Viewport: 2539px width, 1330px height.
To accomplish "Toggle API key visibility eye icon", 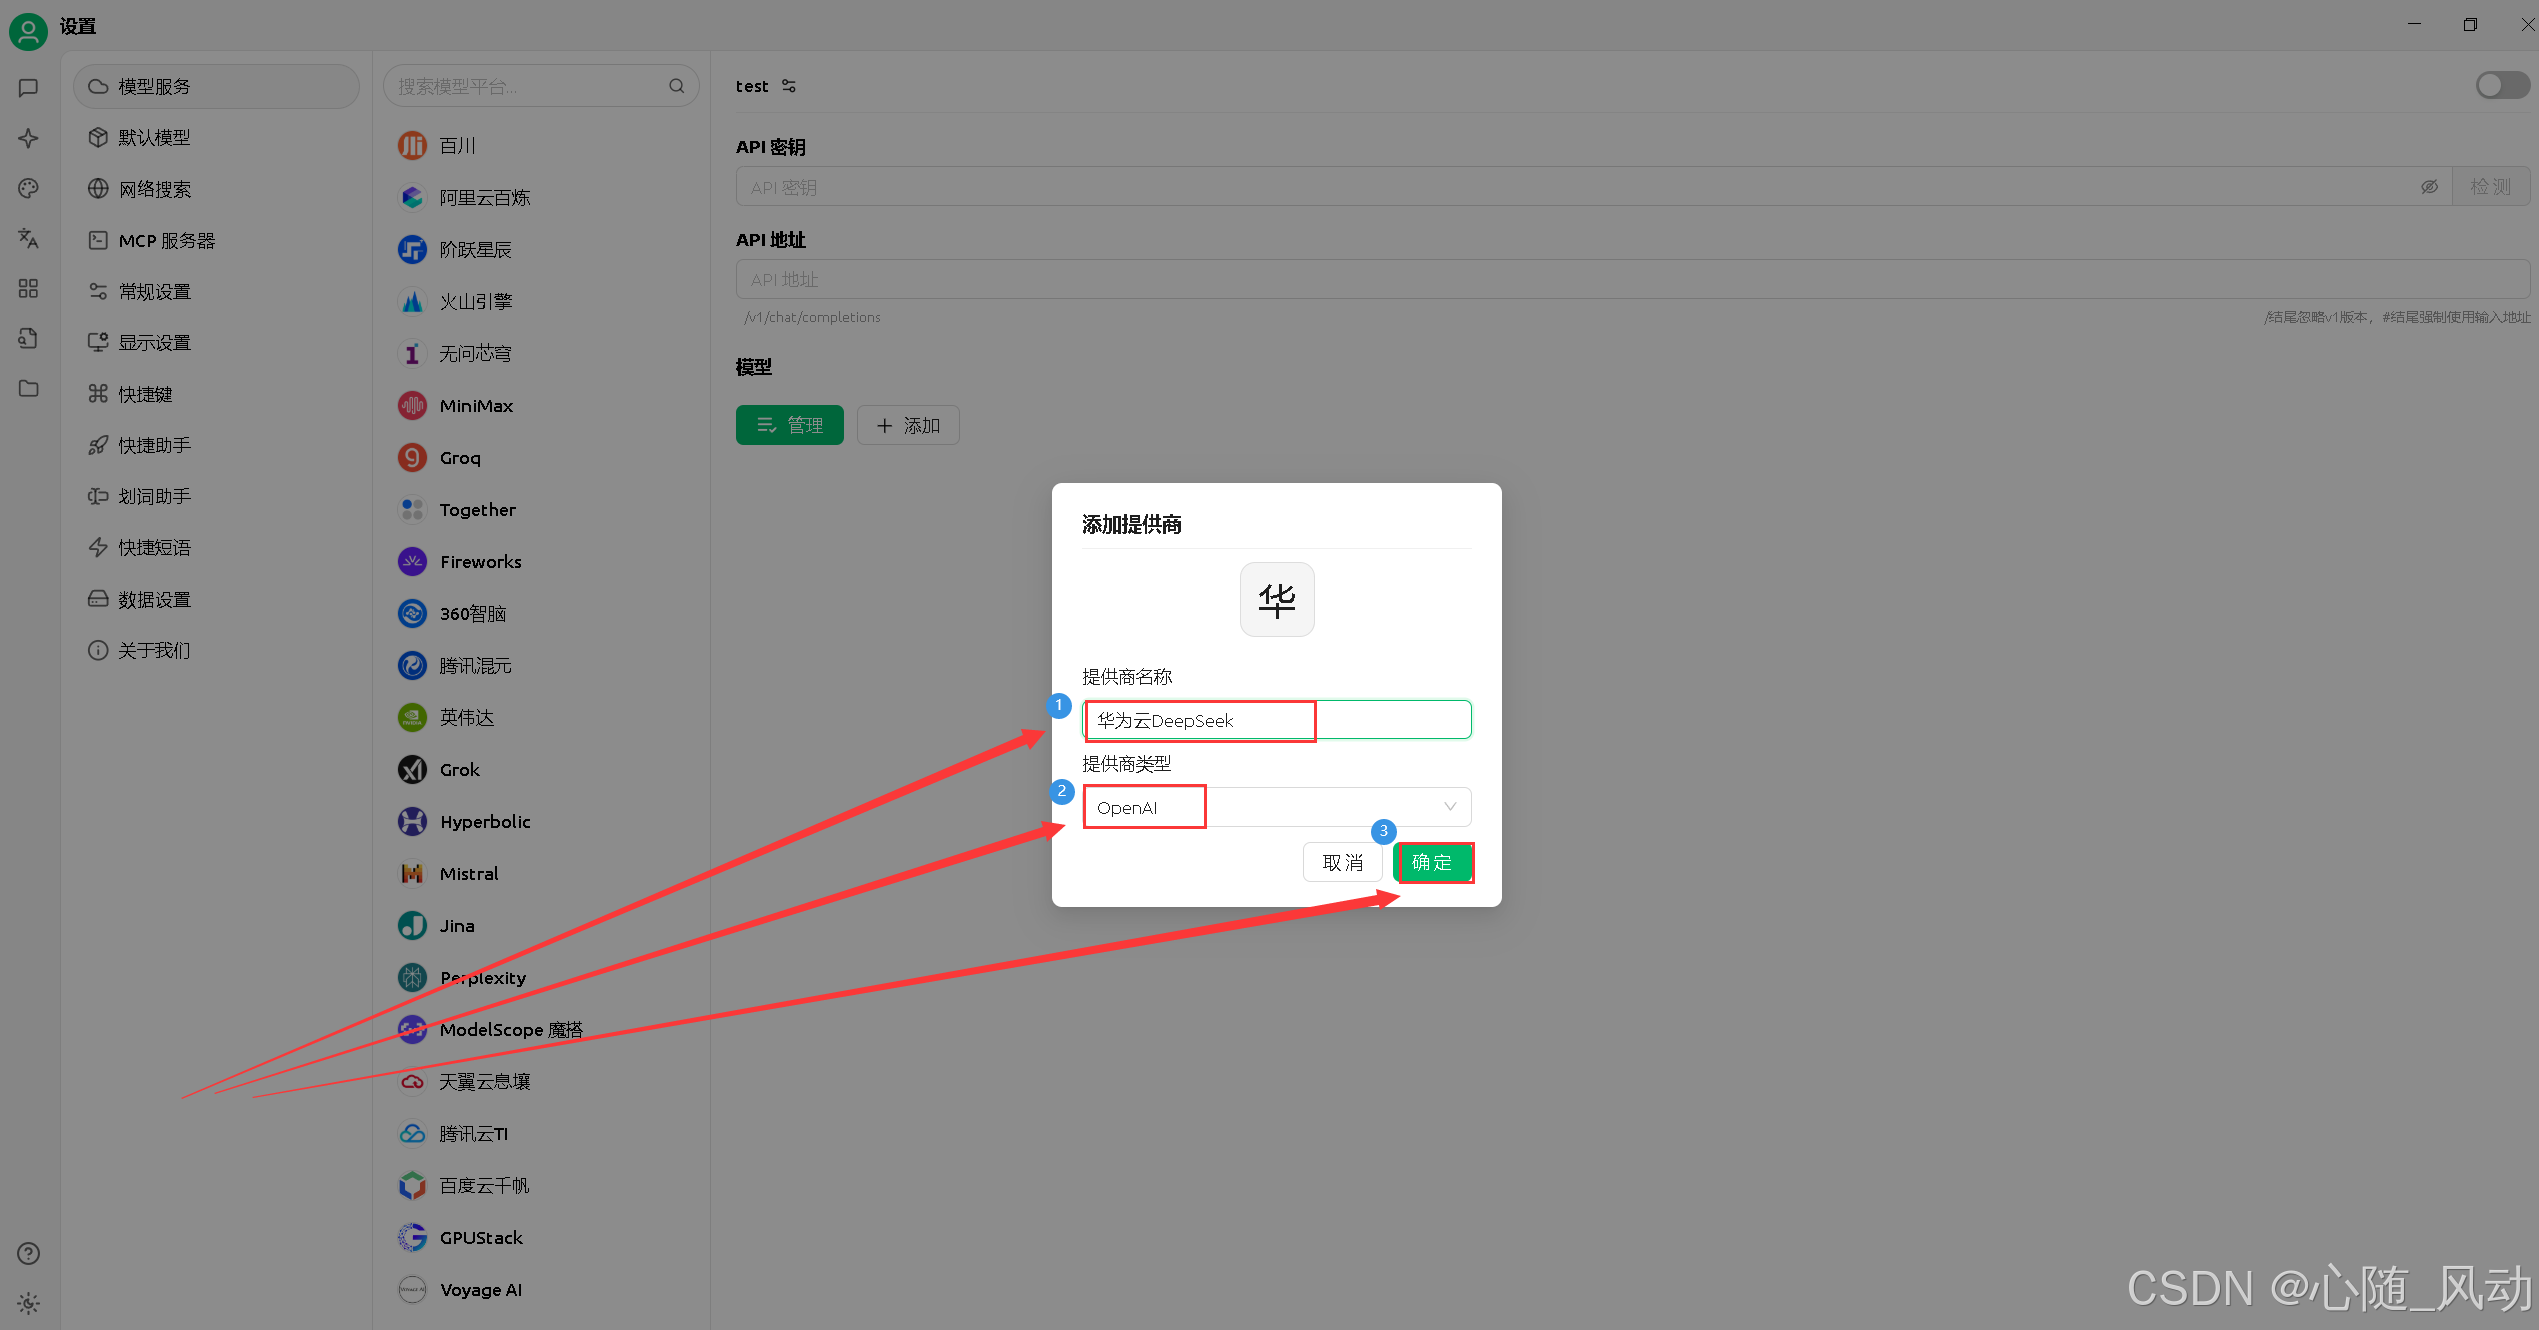I will 2429,187.
